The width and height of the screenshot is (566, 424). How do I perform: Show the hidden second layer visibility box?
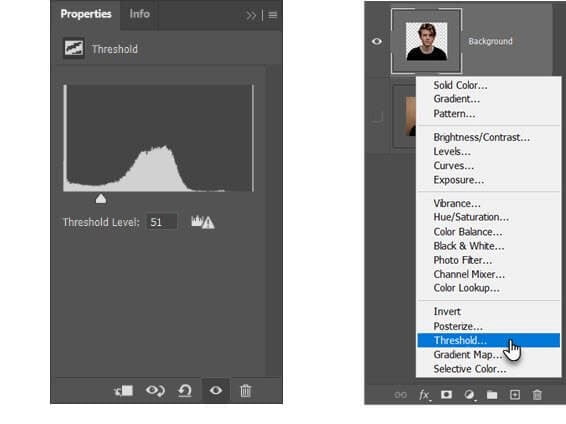(x=377, y=117)
